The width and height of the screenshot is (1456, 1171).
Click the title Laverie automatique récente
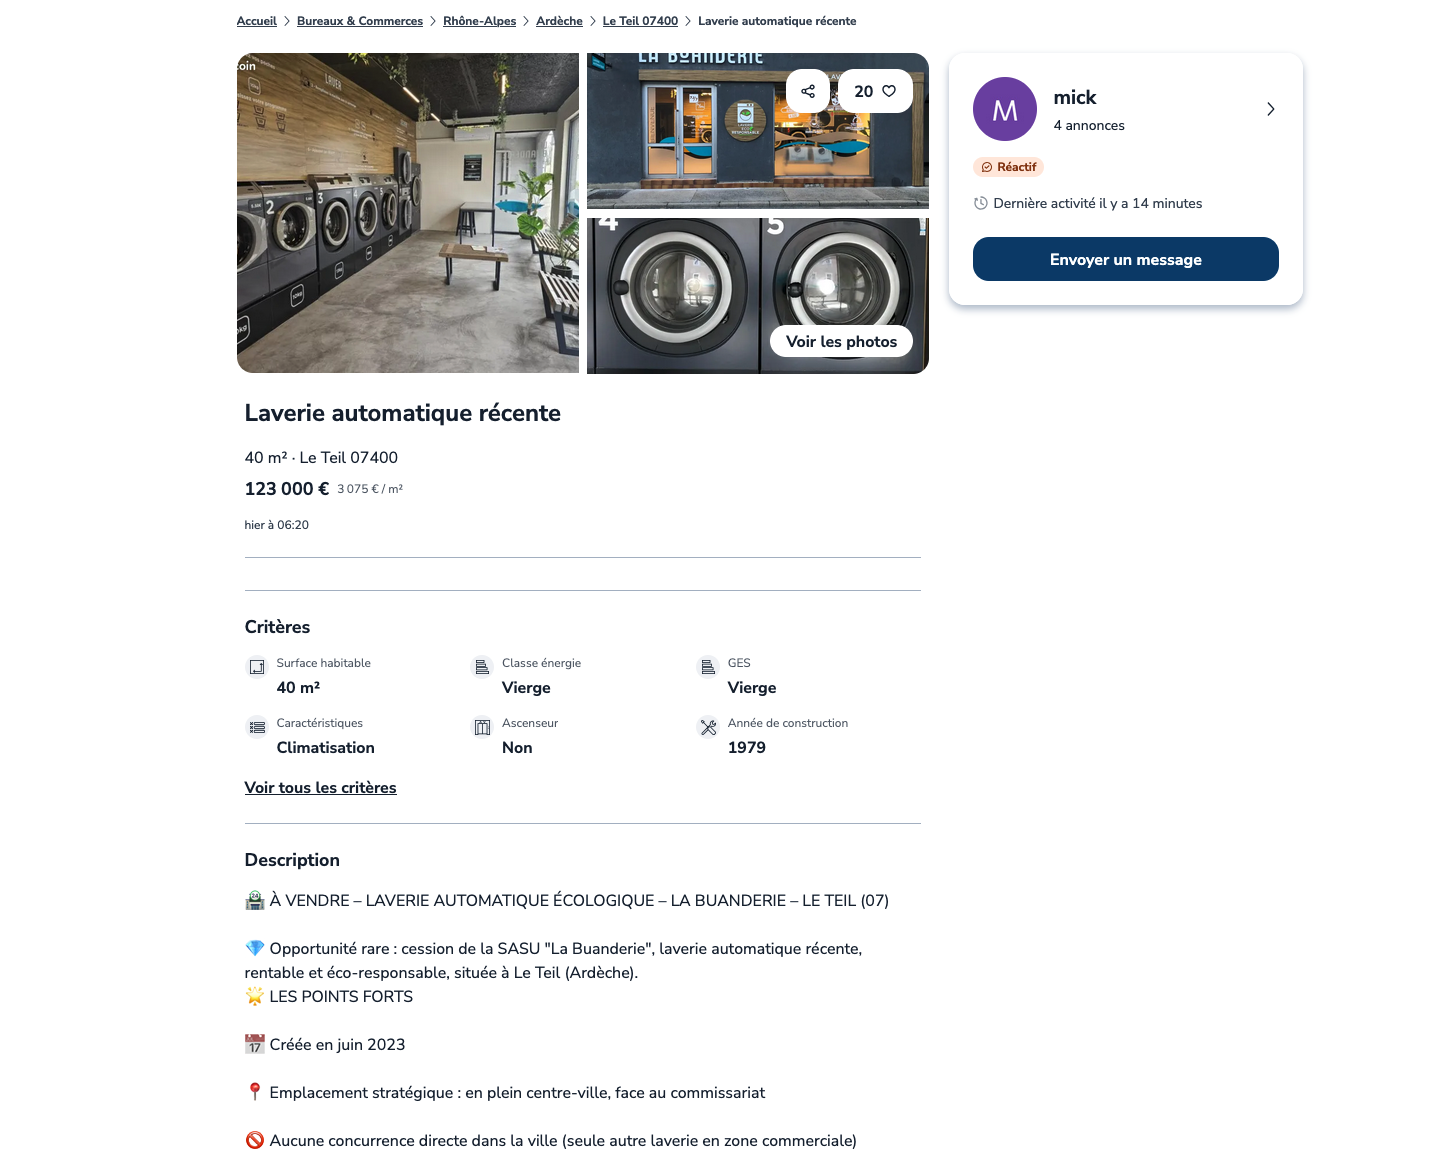click(x=403, y=413)
